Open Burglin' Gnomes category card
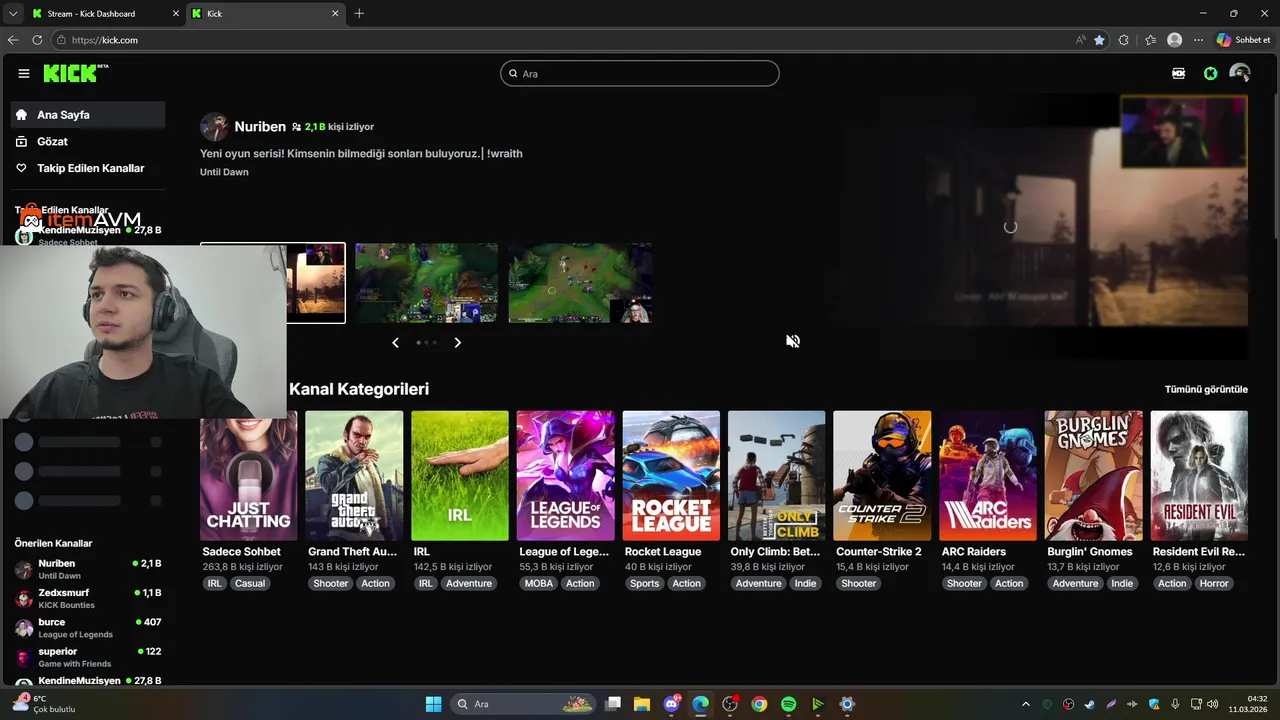The height and width of the screenshot is (720, 1280). pyautogui.click(x=1094, y=476)
